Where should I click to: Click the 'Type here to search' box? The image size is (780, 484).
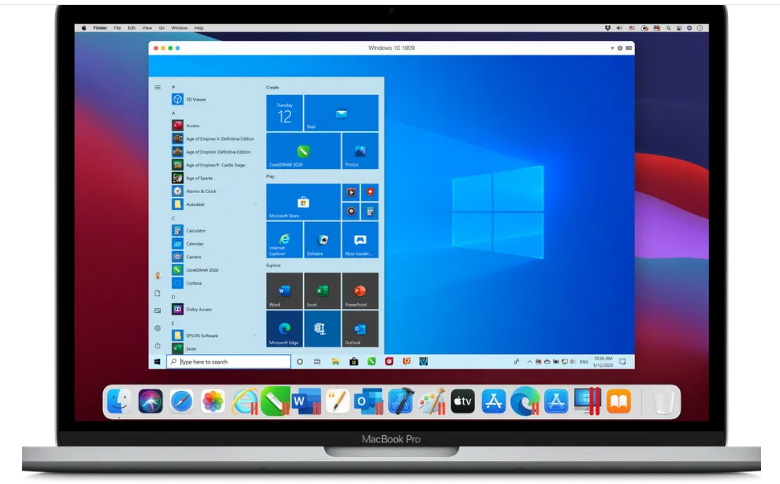(228, 362)
